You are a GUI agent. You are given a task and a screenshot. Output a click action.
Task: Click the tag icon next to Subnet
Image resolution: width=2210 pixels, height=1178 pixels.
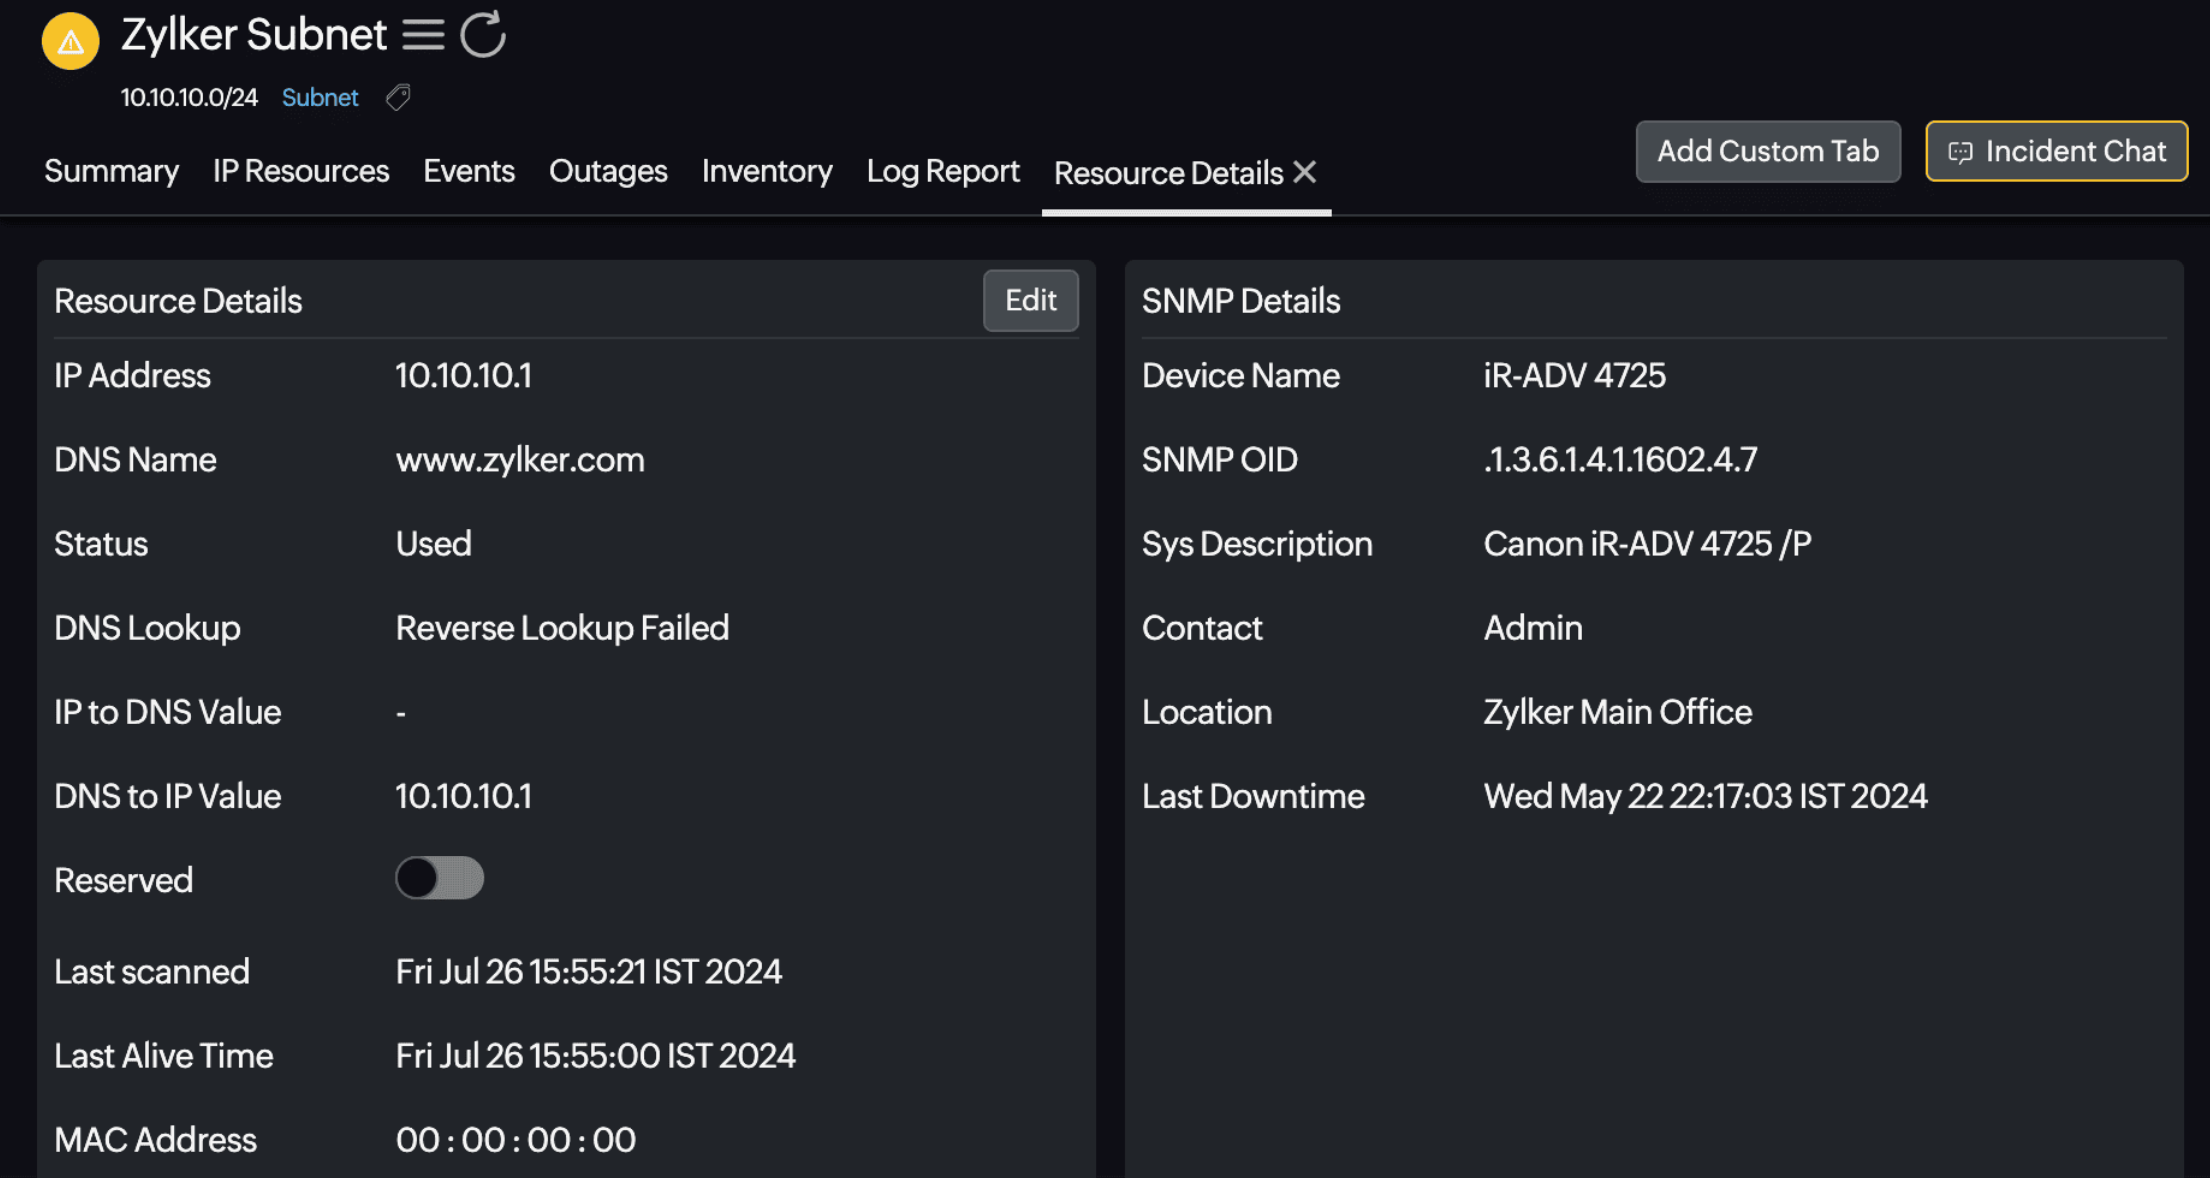(x=398, y=97)
